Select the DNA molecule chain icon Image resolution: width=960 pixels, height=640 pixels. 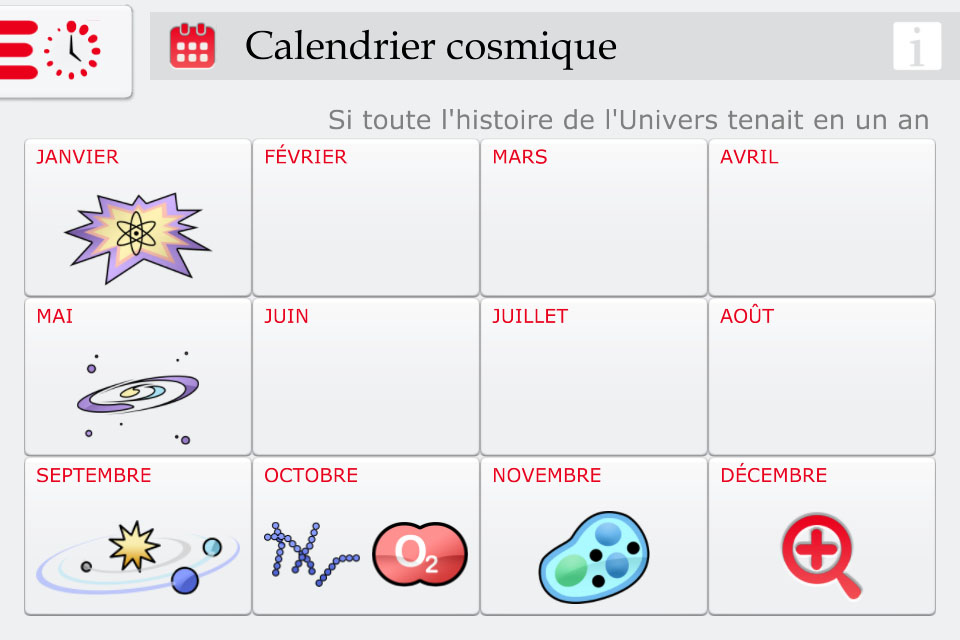[x=308, y=553]
